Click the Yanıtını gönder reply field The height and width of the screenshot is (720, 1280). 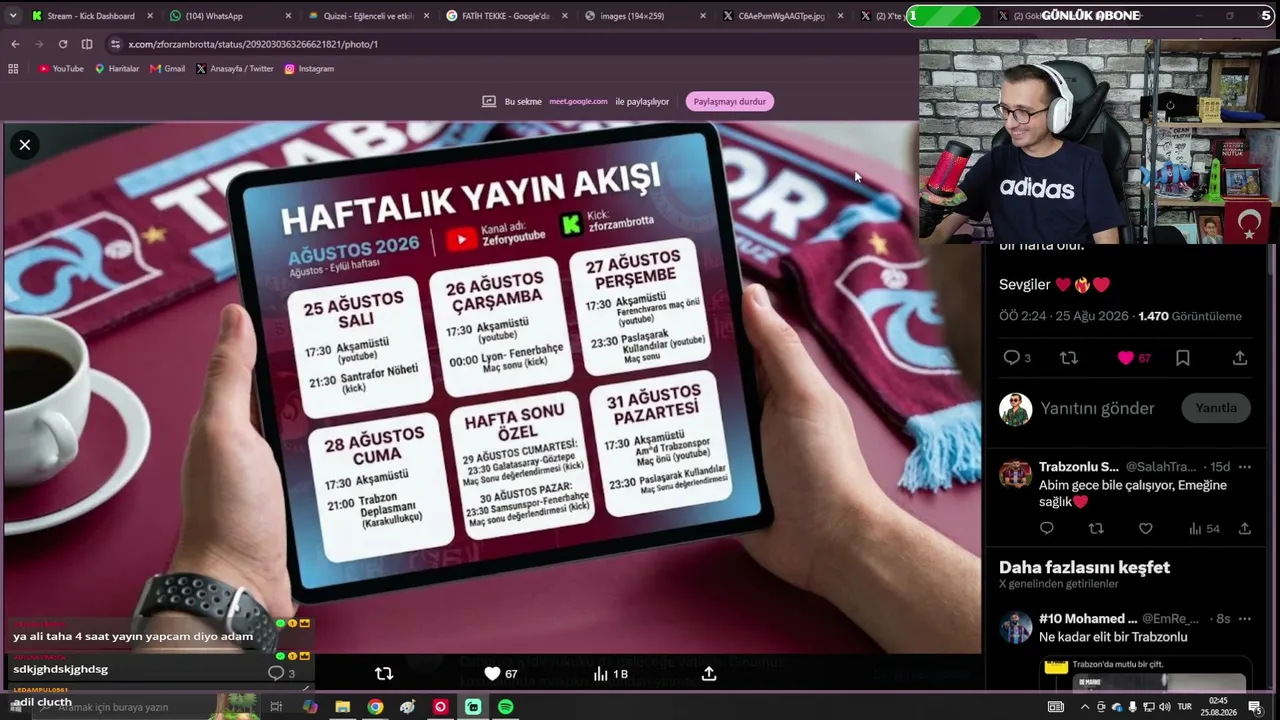tap(1098, 408)
